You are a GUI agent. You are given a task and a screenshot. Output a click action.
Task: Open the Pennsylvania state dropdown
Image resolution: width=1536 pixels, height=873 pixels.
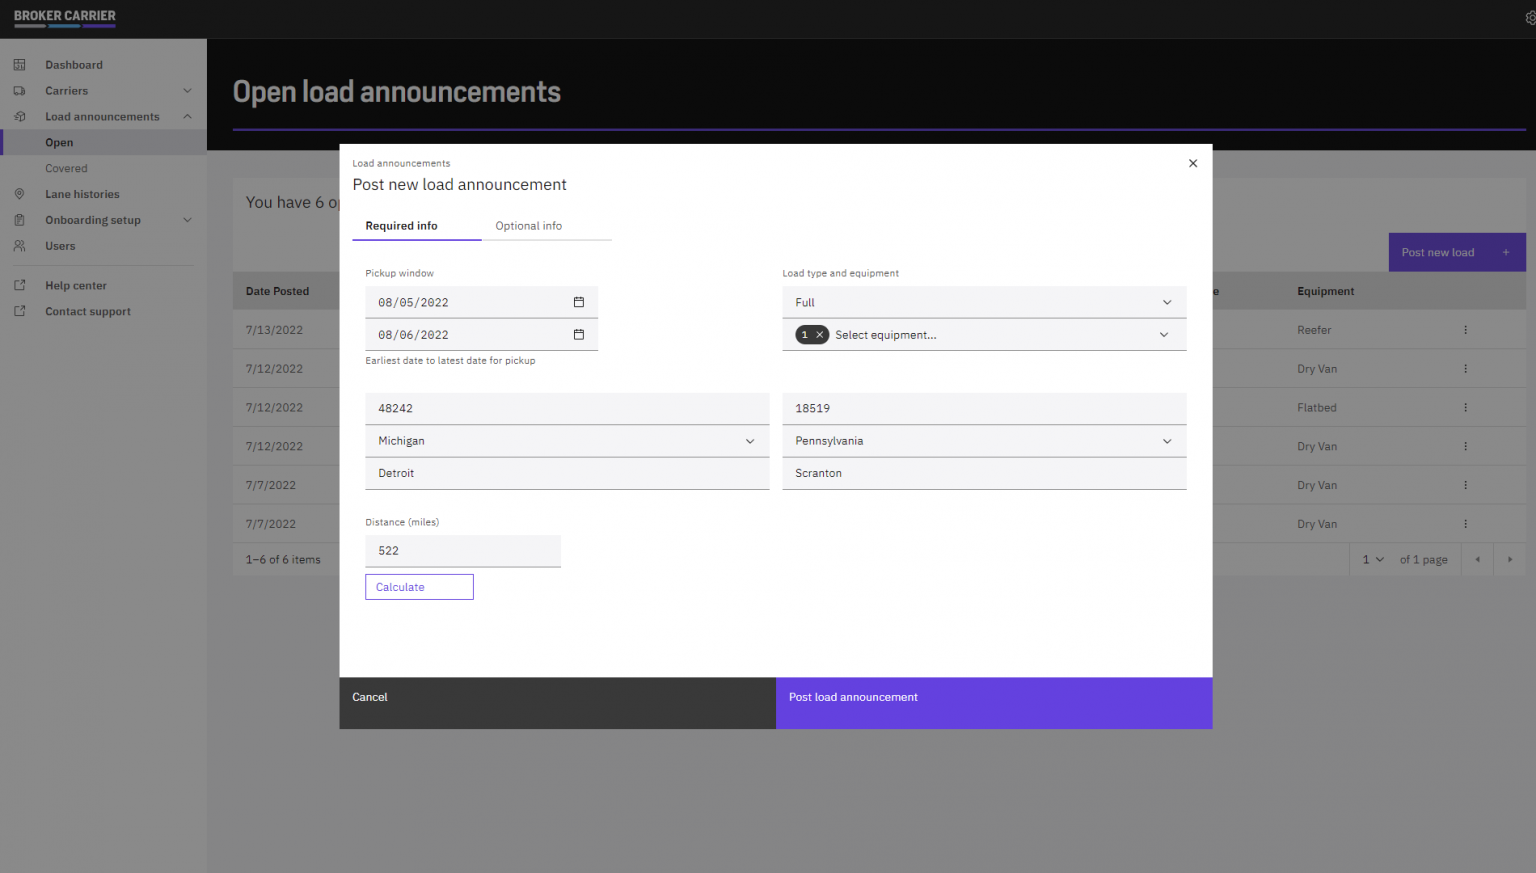[984, 441]
